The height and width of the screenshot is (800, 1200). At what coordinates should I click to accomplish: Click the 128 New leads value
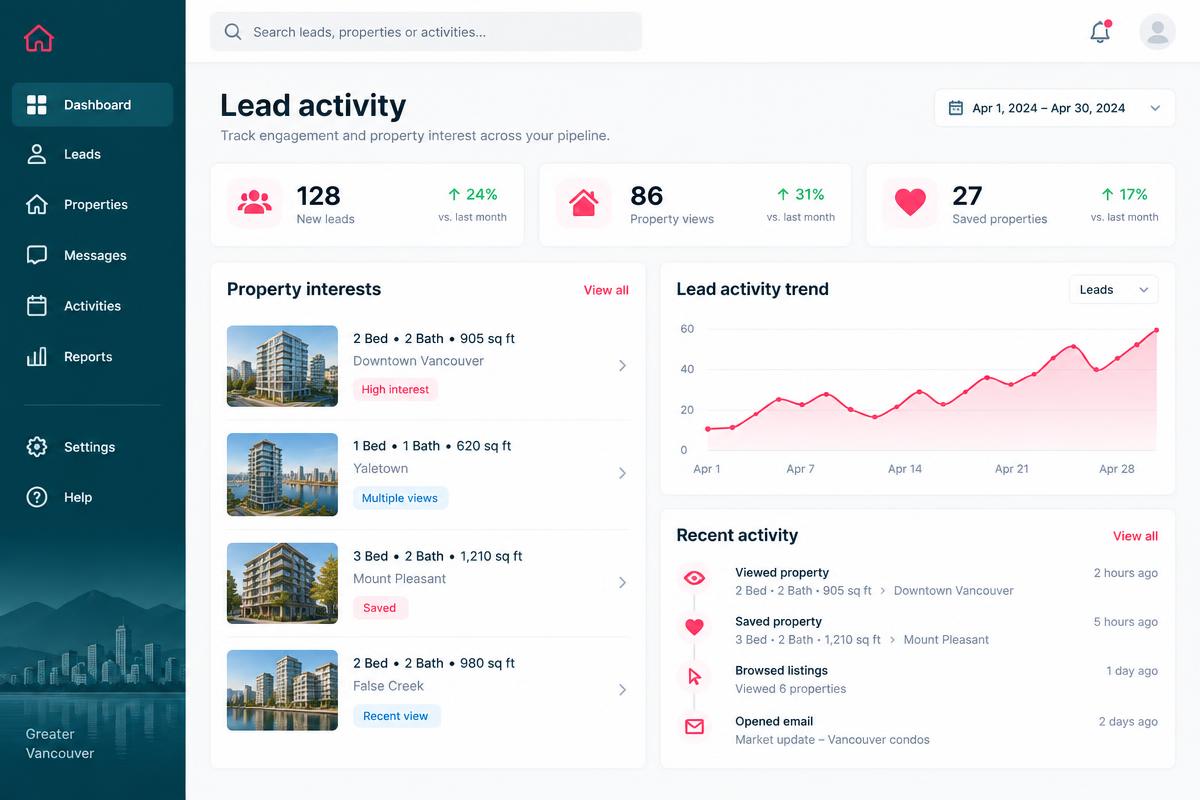[x=318, y=195]
